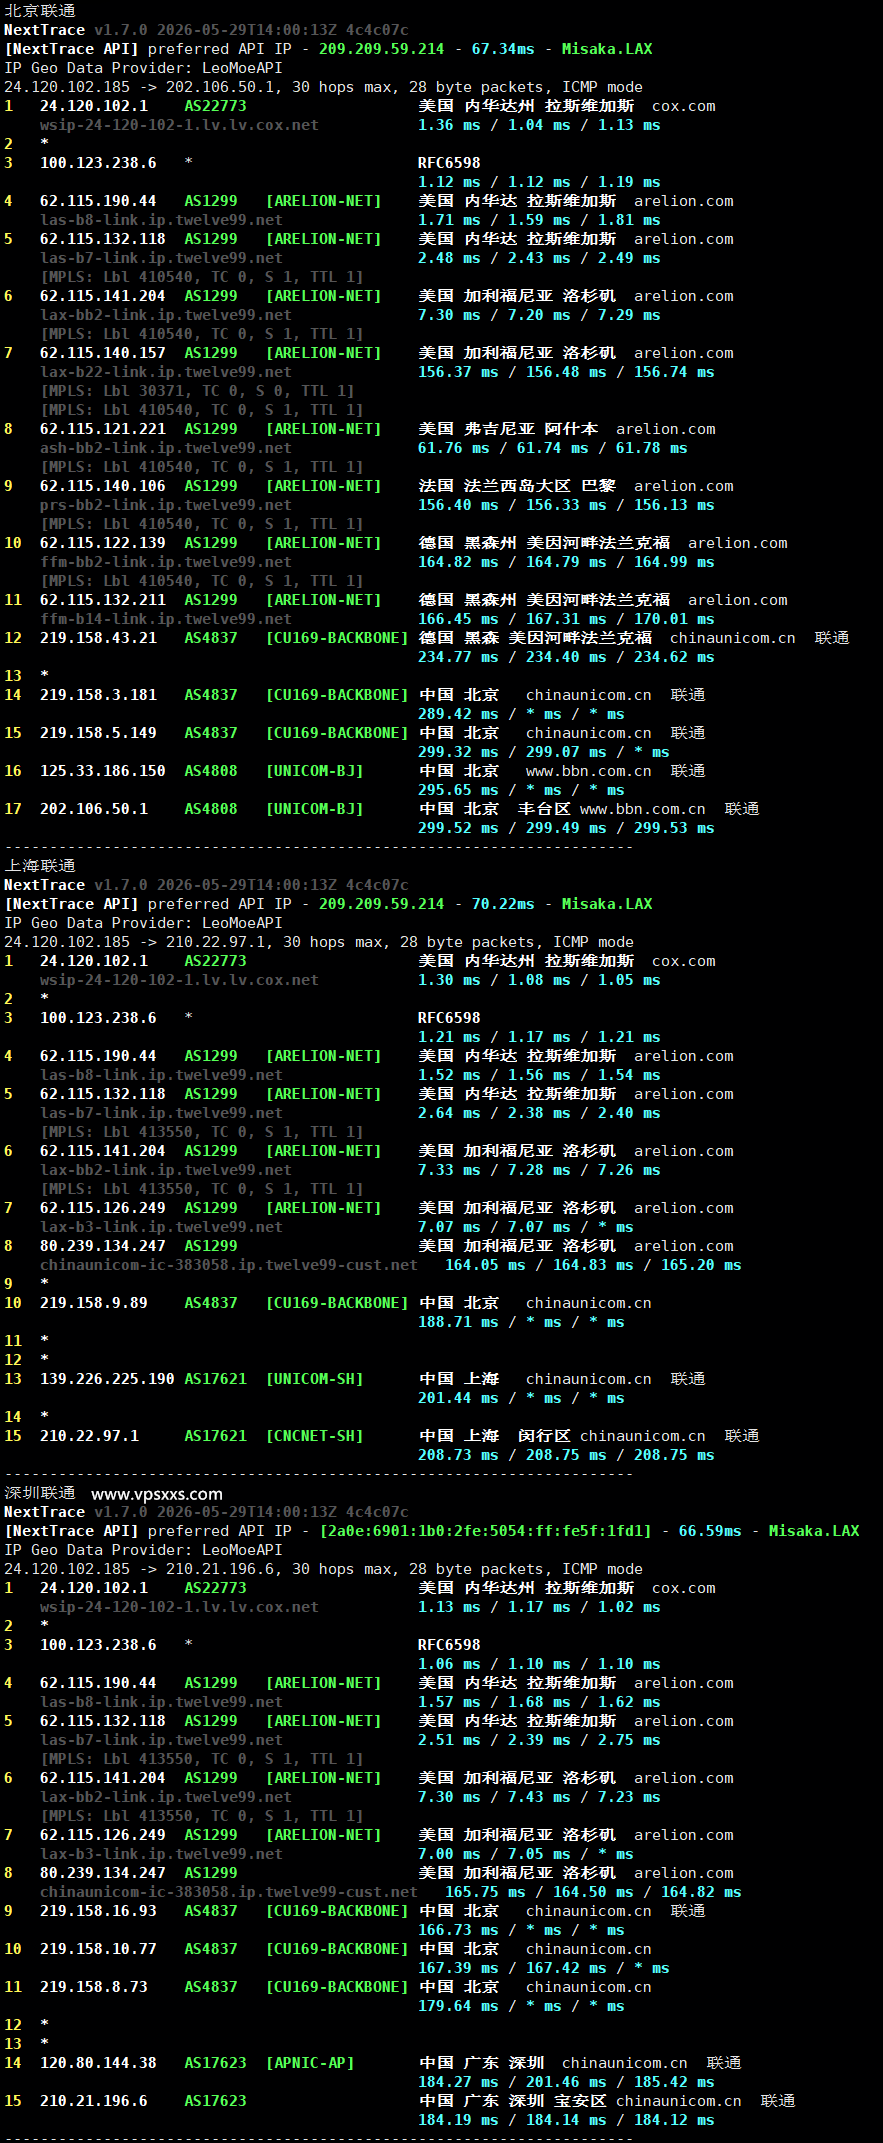Click hostname ffm-bb2-link.ip.twelve99.net
The image size is (883, 2143).
[x=166, y=562]
